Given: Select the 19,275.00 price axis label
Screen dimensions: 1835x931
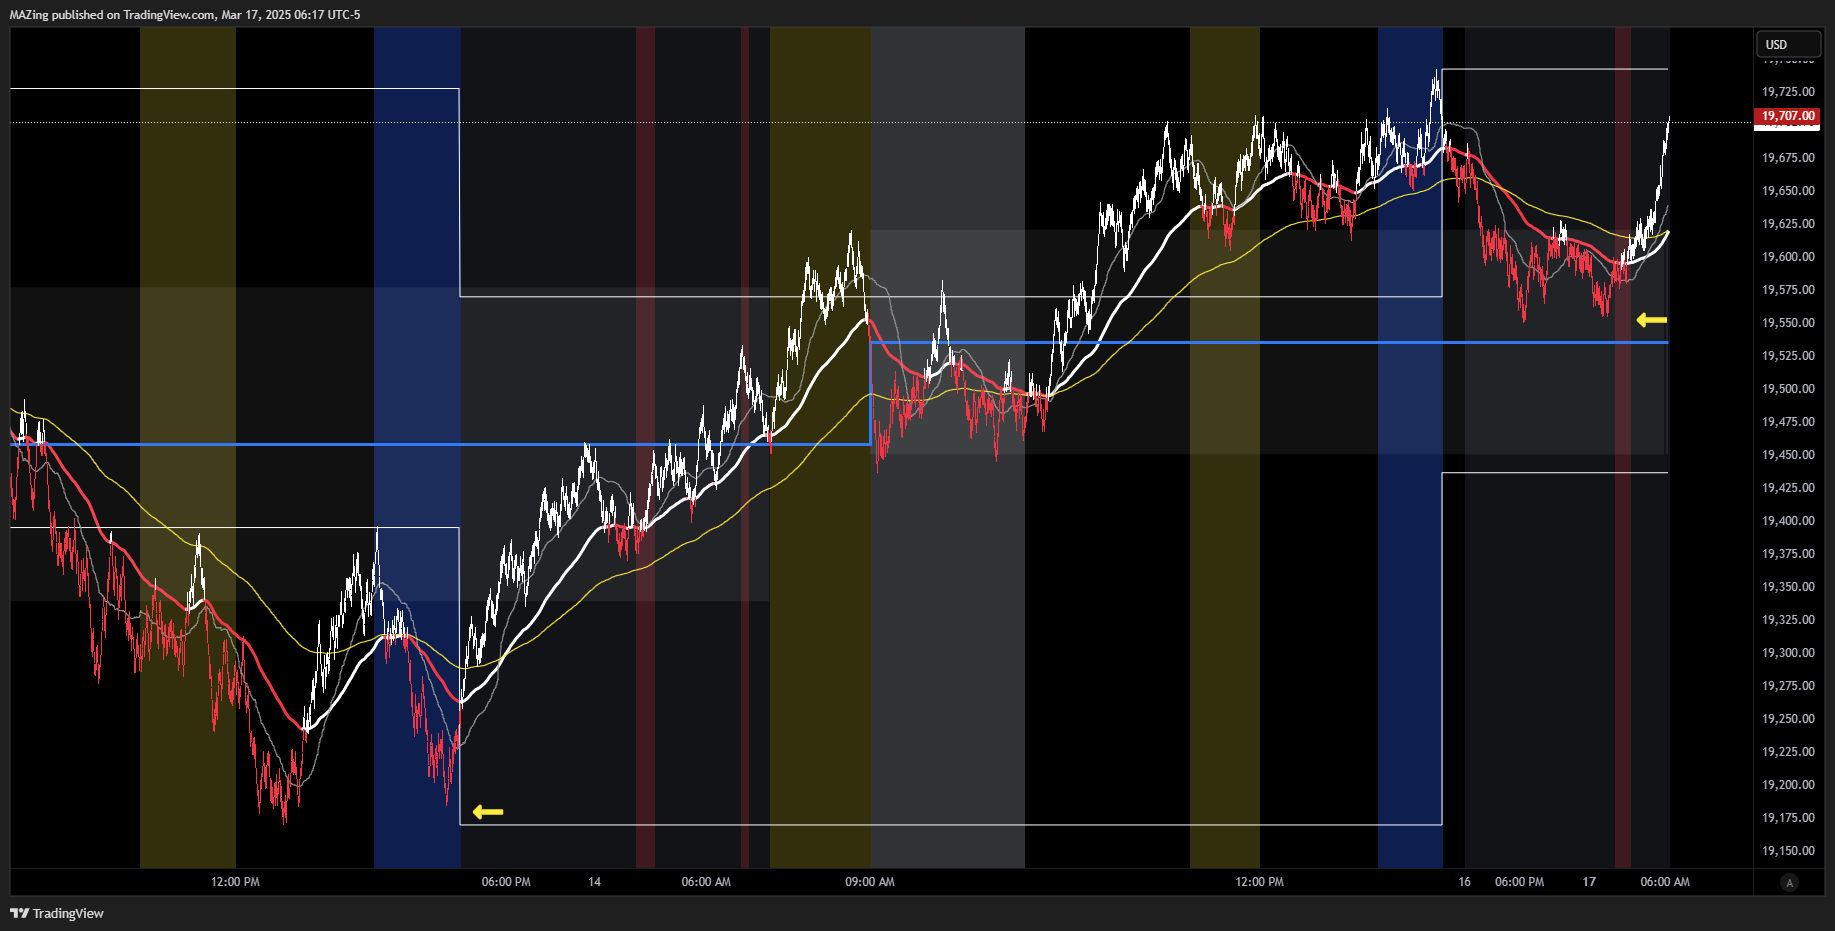Looking at the screenshot, I should pos(1788,686).
